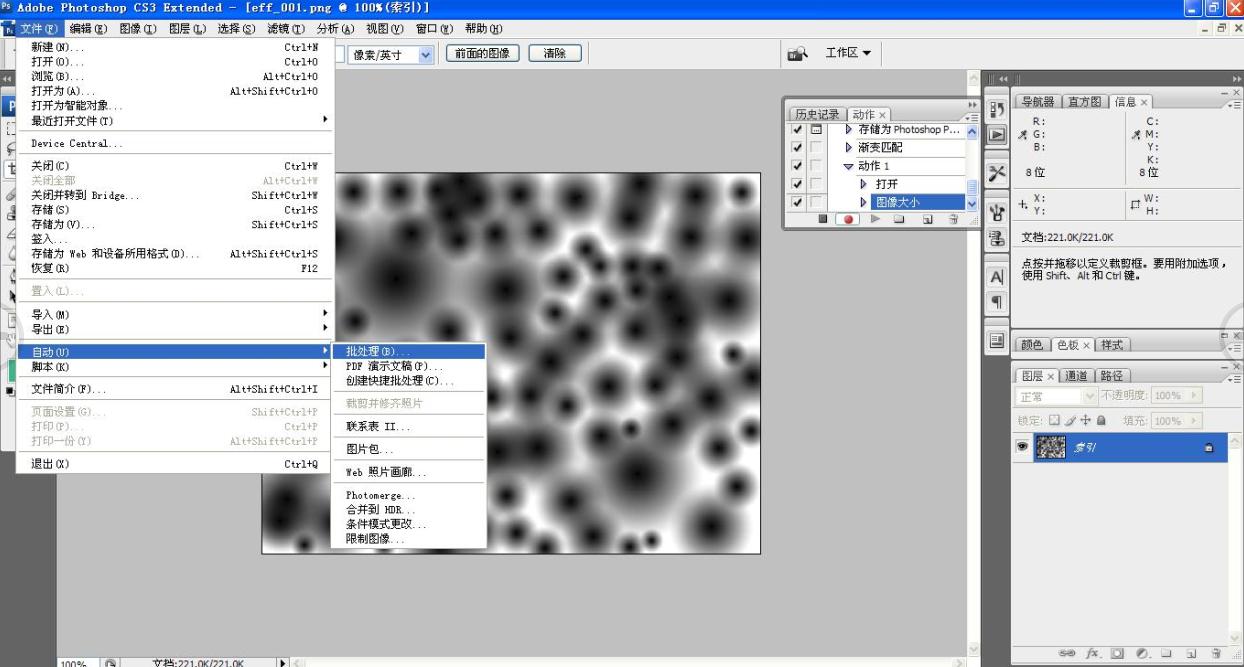Click the stop recording icon in Actions panel

coord(823,219)
